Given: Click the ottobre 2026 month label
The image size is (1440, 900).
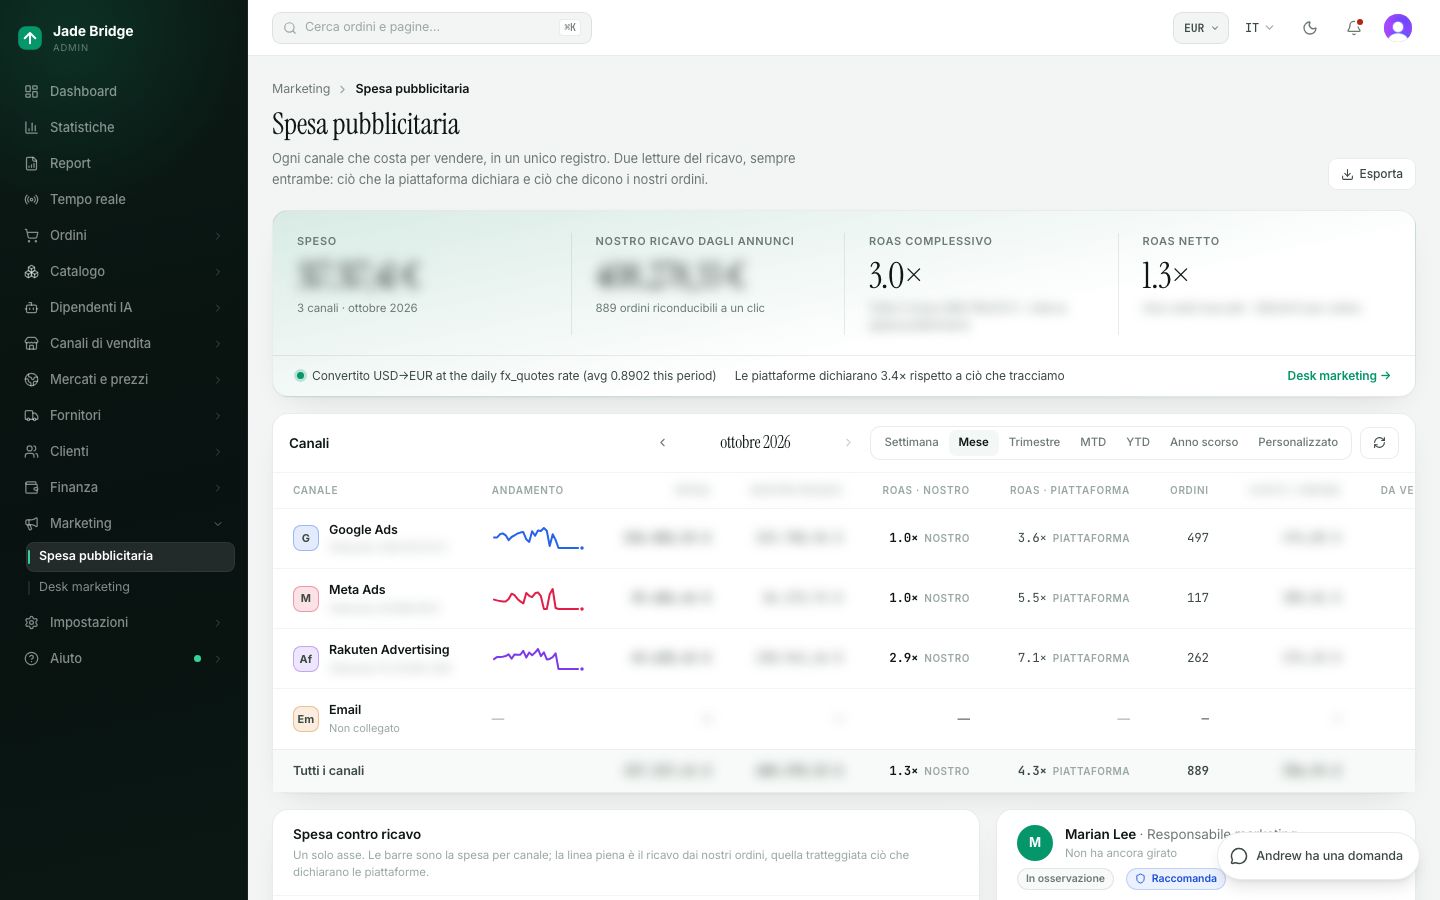Looking at the screenshot, I should 755,443.
